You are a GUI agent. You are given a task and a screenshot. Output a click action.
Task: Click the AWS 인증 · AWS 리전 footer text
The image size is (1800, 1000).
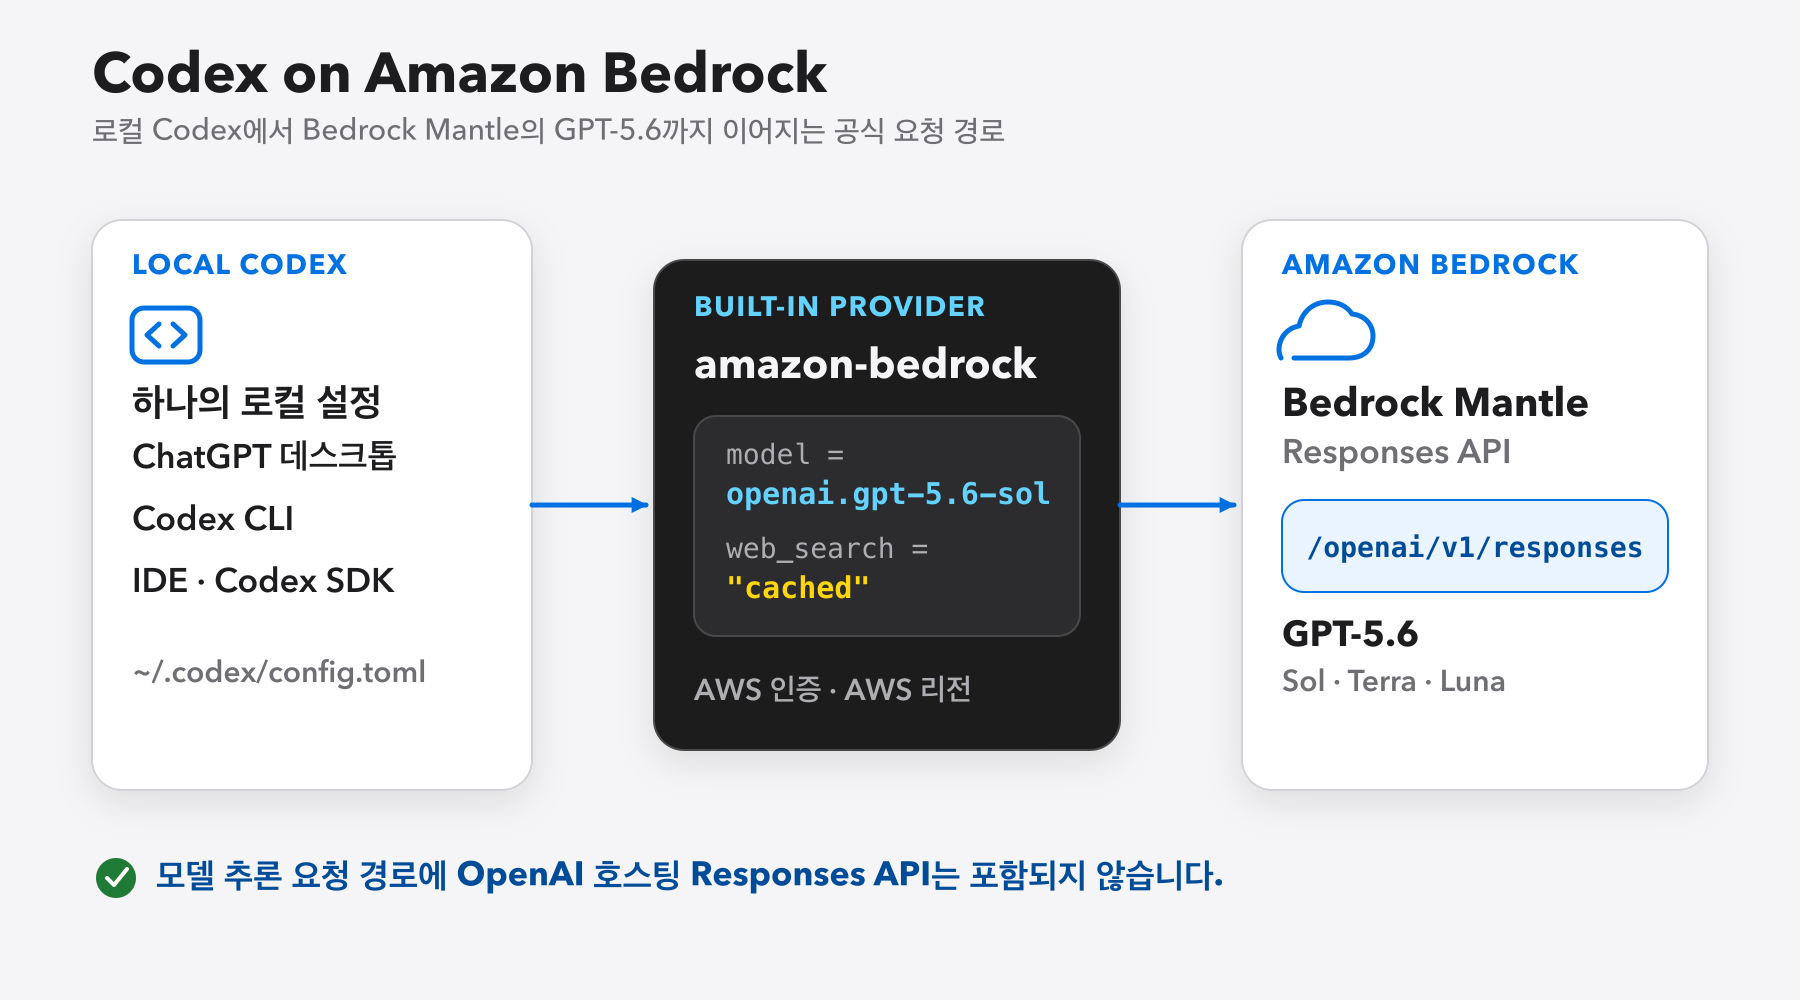pyautogui.click(x=832, y=689)
